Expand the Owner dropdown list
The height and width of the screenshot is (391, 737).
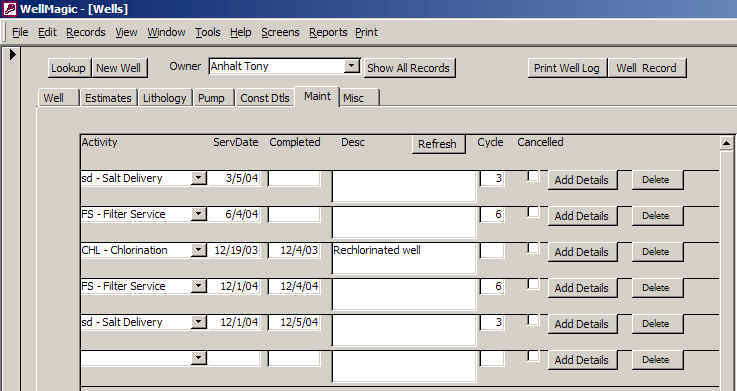(352, 66)
